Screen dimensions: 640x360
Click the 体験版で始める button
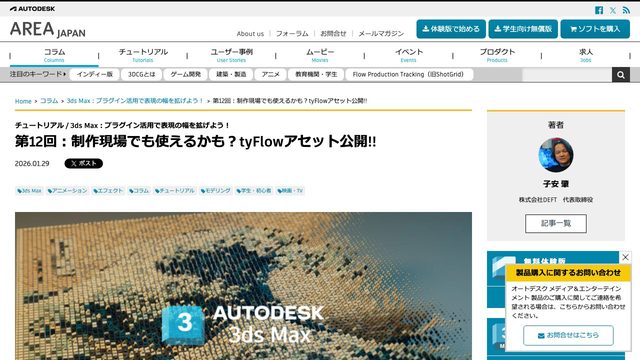451,29
